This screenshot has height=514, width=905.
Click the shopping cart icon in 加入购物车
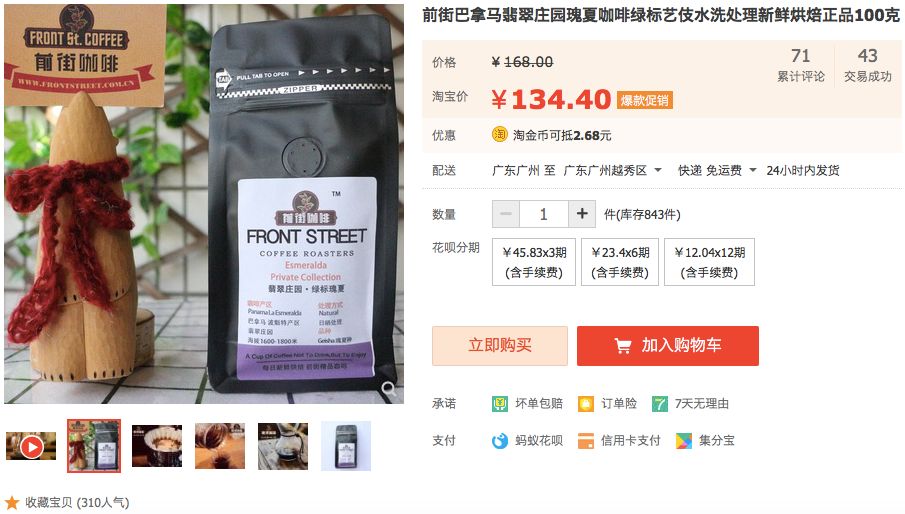click(622, 346)
